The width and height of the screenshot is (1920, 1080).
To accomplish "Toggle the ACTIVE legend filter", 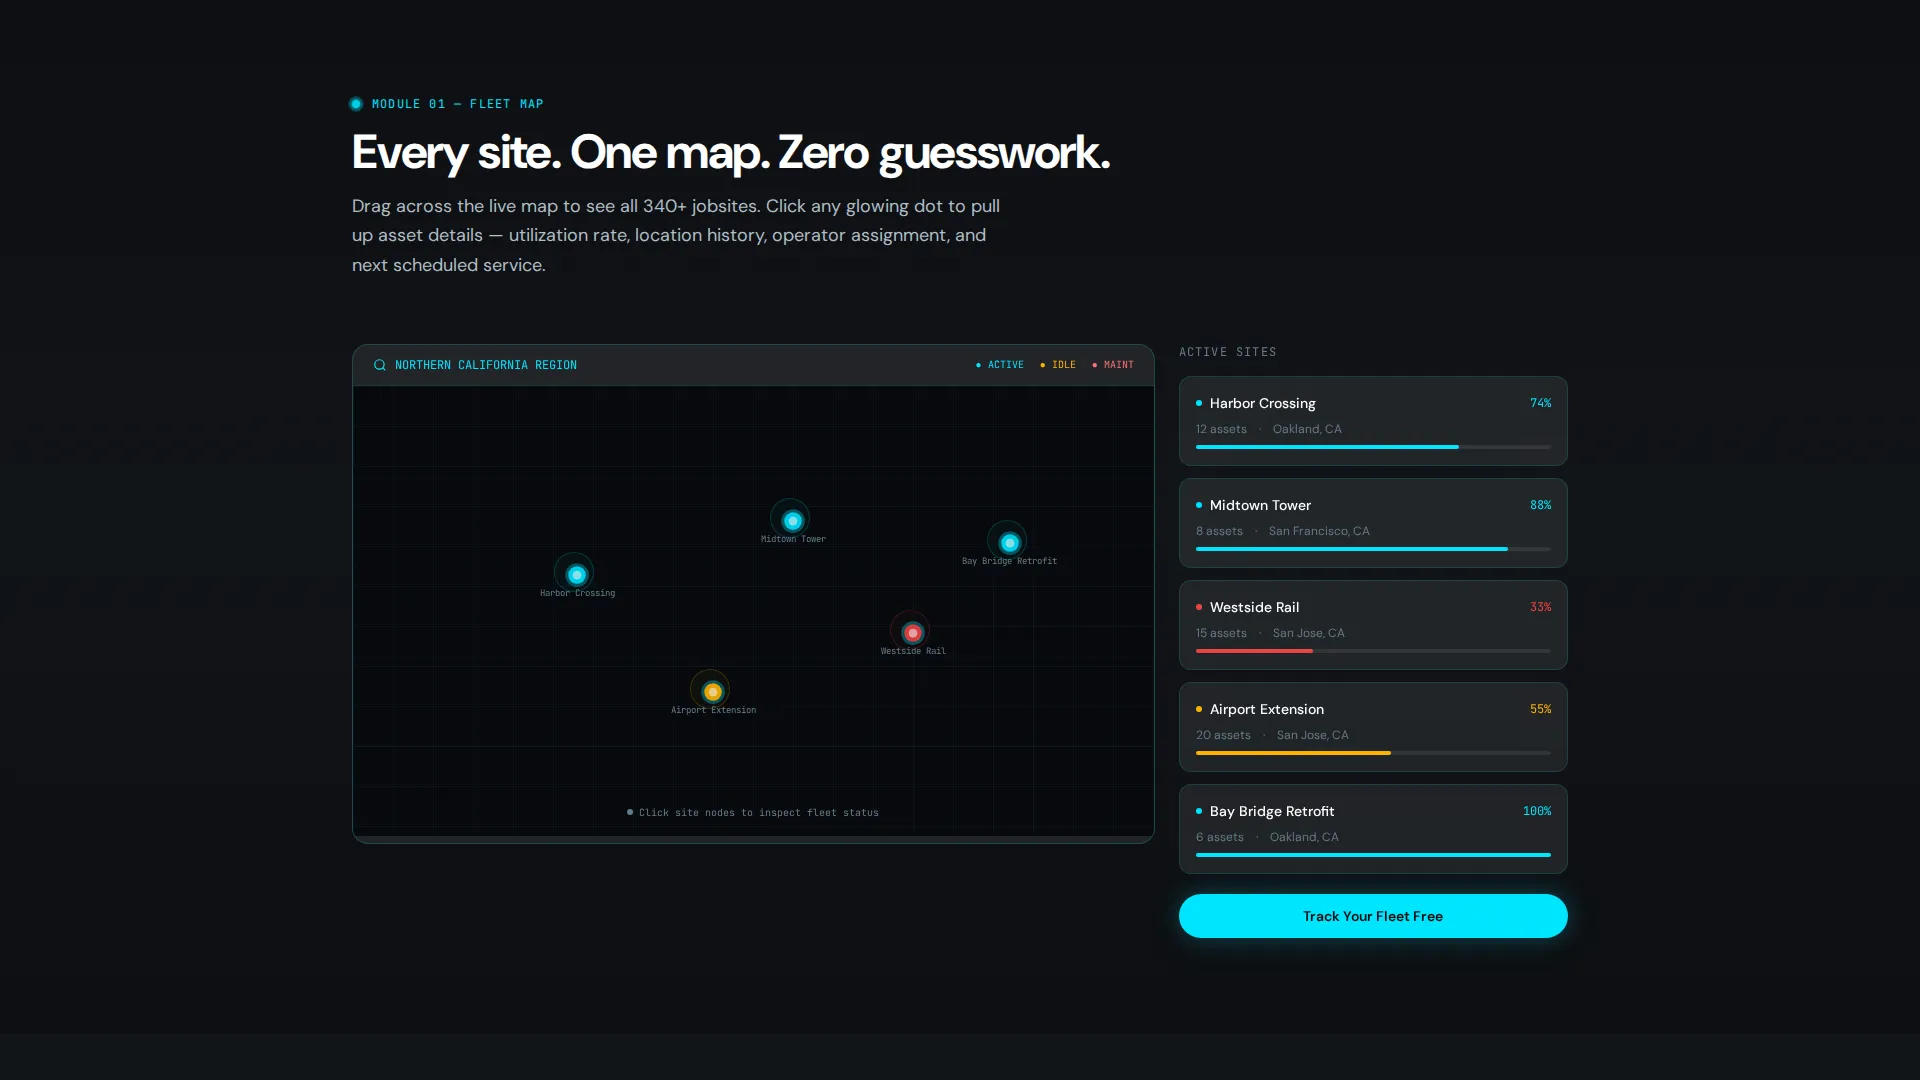I will pyautogui.click(x=1000, y=365).
